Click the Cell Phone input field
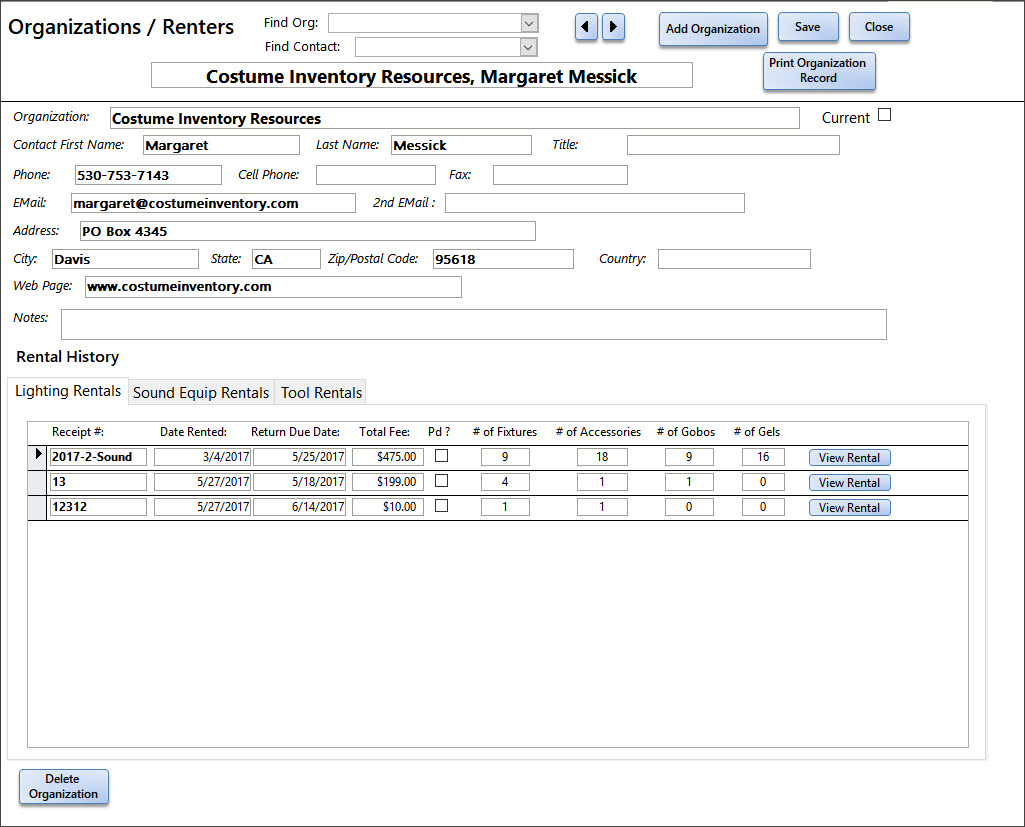 pyautogui.click(x=375, y=175)
